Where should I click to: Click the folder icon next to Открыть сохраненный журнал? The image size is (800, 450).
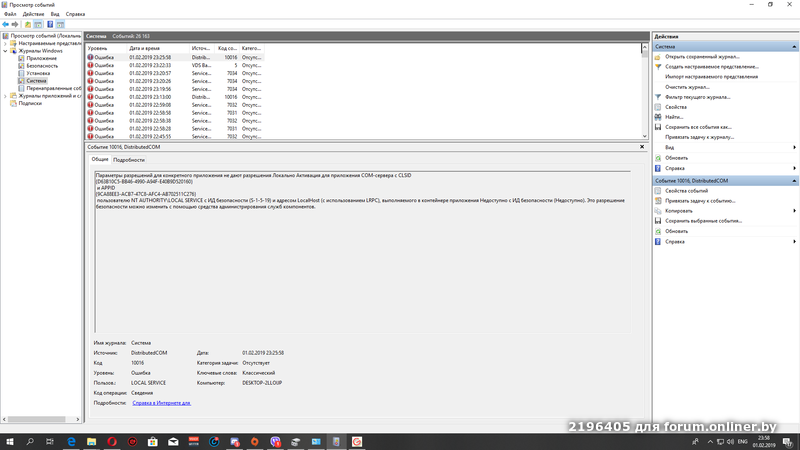pos(658,57)
